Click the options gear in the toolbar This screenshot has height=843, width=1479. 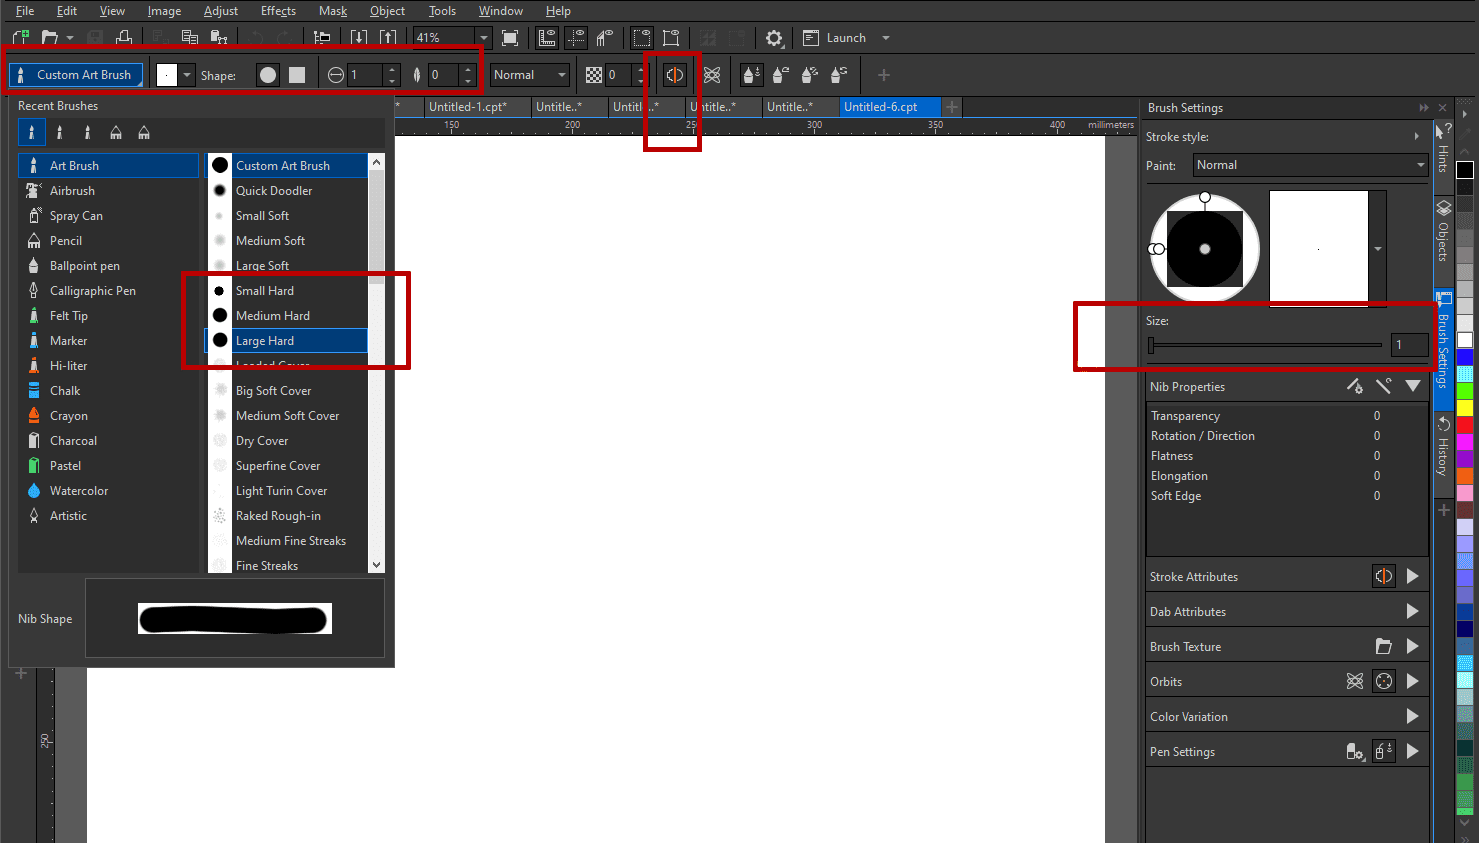tap(774, 37)
